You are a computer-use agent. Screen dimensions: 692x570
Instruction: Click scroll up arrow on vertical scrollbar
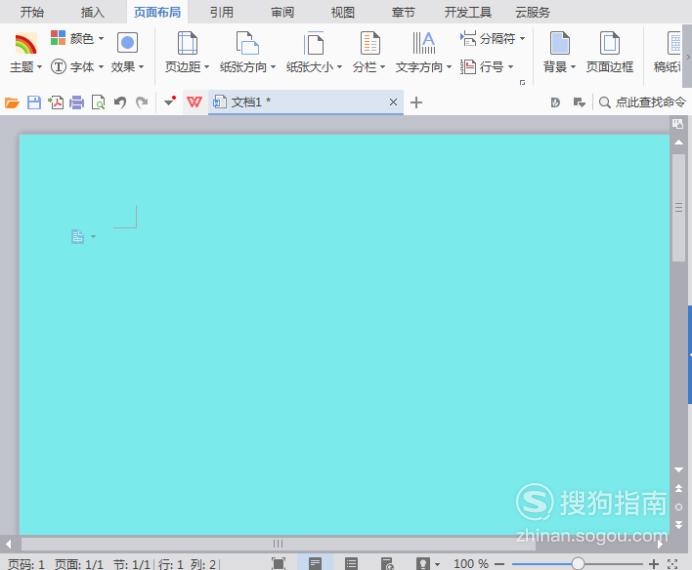[679, 142]
